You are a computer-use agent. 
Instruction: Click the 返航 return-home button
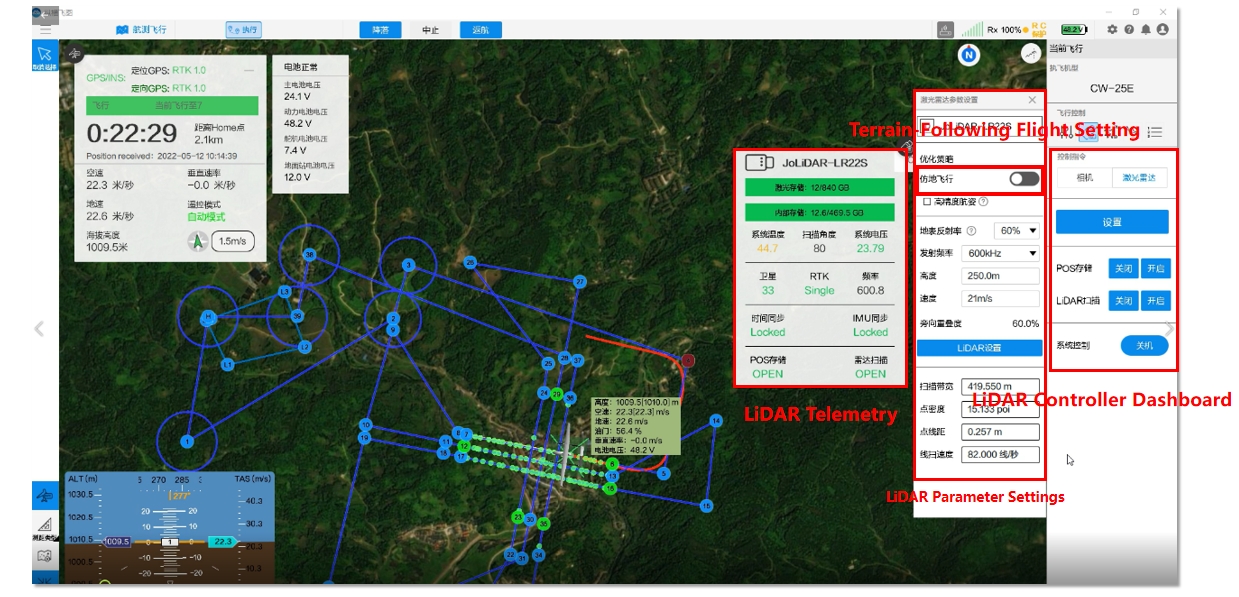click(481, 30)
